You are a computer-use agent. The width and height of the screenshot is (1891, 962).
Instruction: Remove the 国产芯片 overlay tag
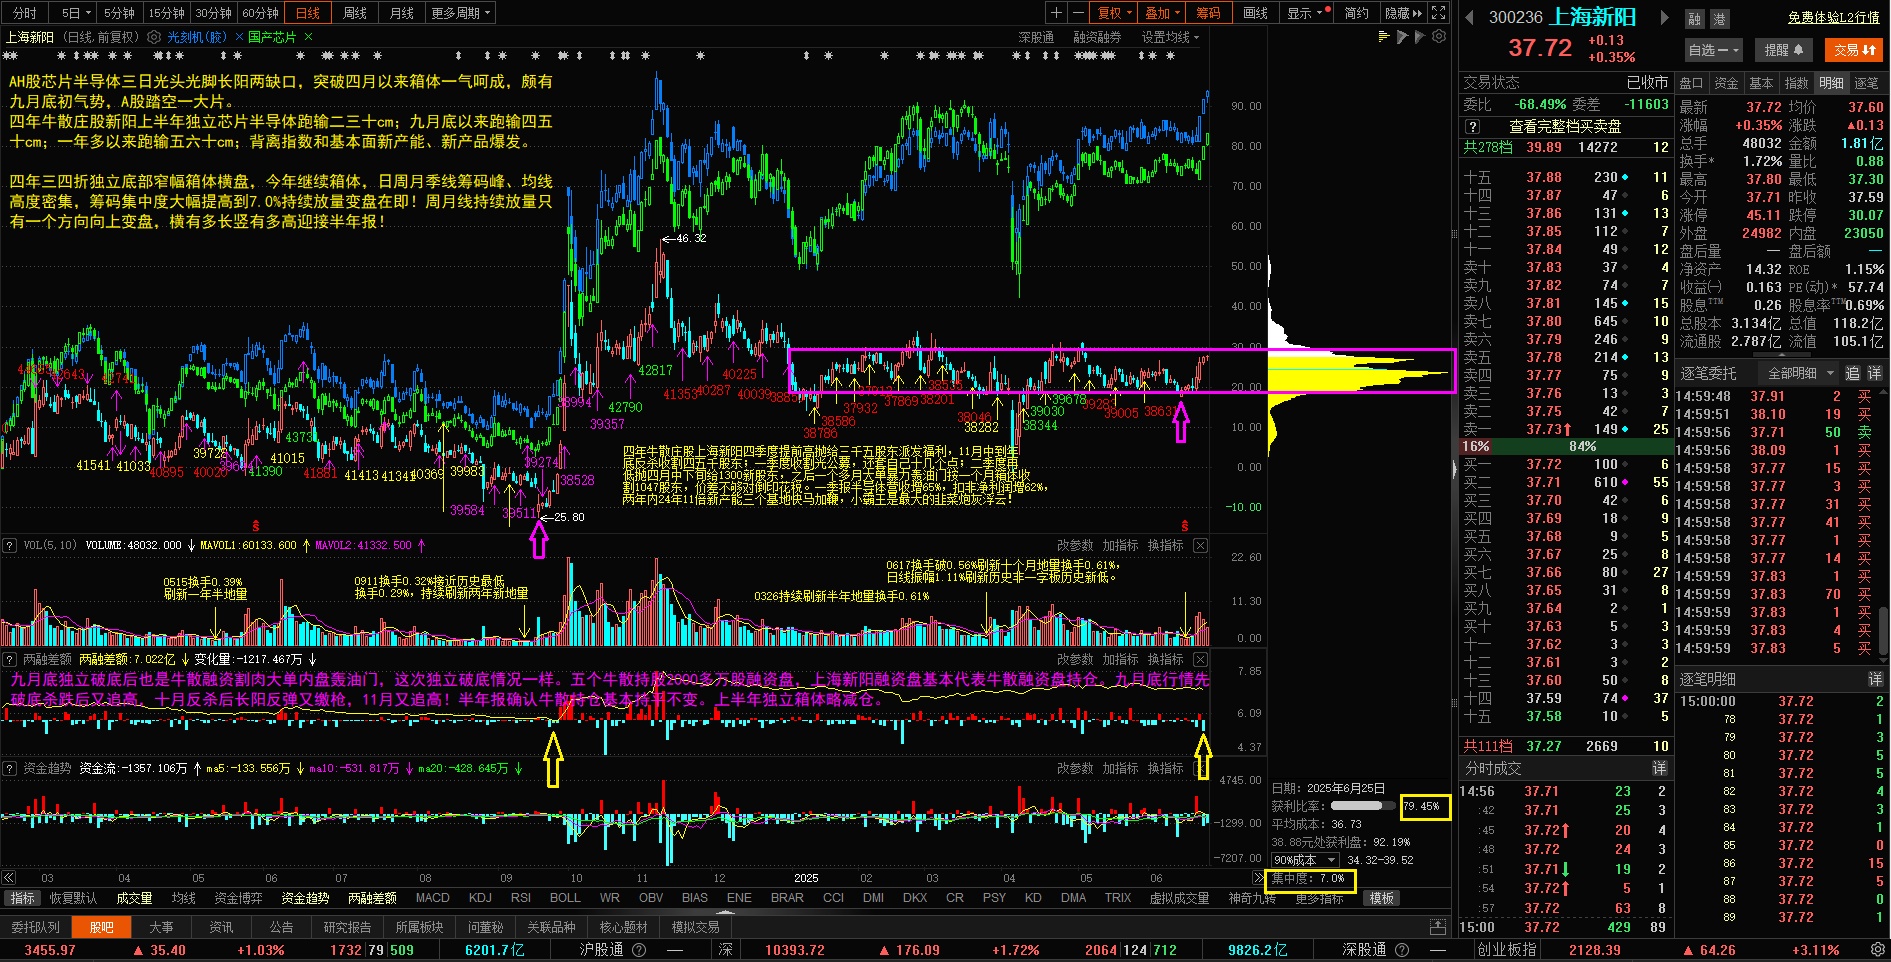[x=308, y=37]
